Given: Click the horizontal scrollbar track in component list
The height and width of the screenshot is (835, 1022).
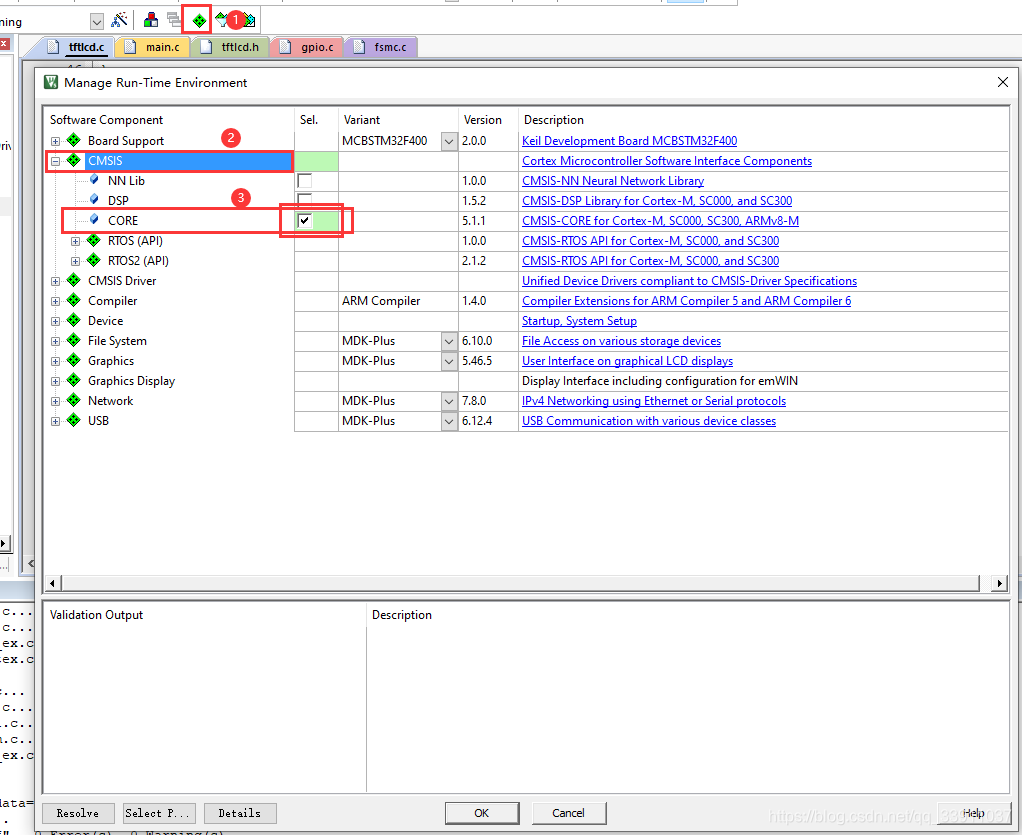Looking at the screenshot, I should coord(520,583).
